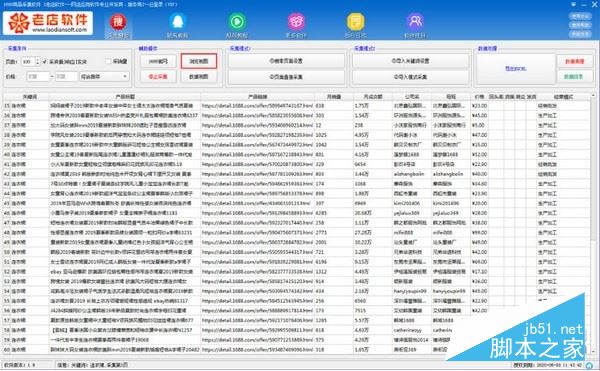This screenshot has width=600, height=371.
Task: Click the minimum price input field
Action: (38, 76)
